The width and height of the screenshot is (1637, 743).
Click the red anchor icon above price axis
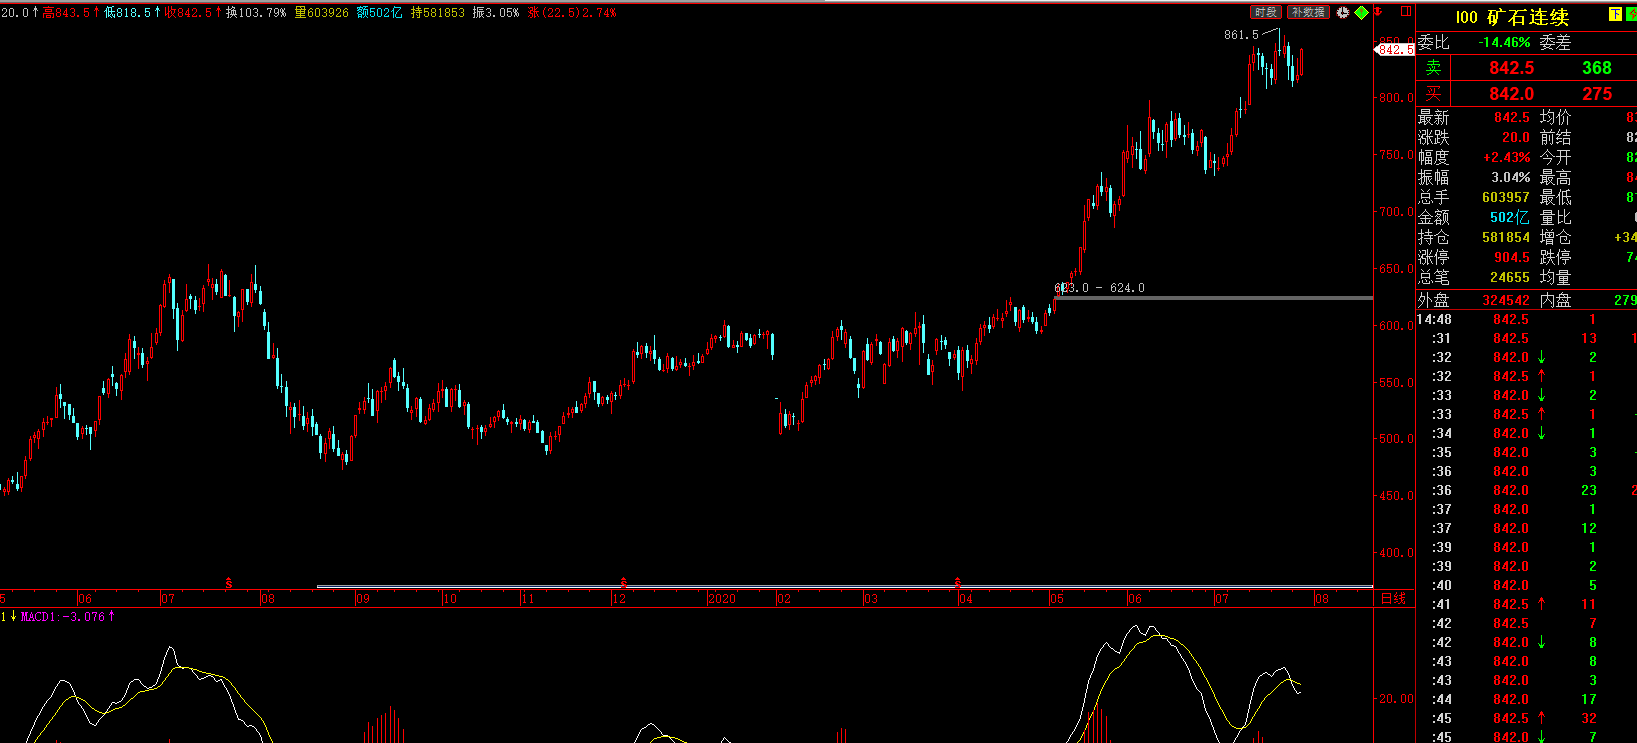pos(1378,12)
